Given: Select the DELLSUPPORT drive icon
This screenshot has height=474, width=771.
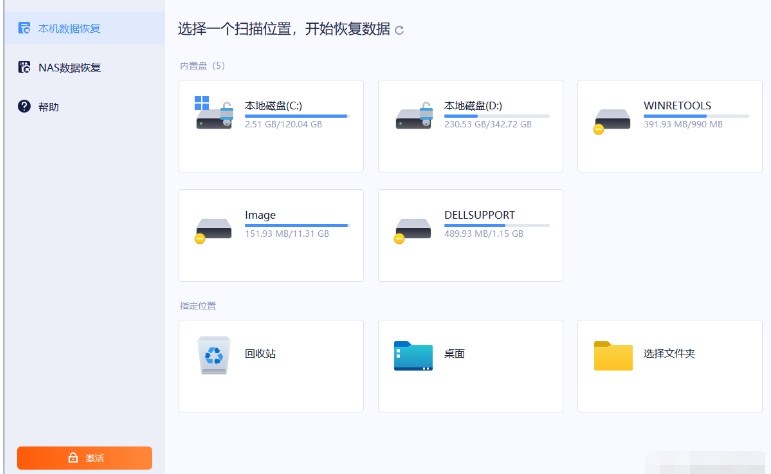Looking at the screenshot, I should pos(413,227).
